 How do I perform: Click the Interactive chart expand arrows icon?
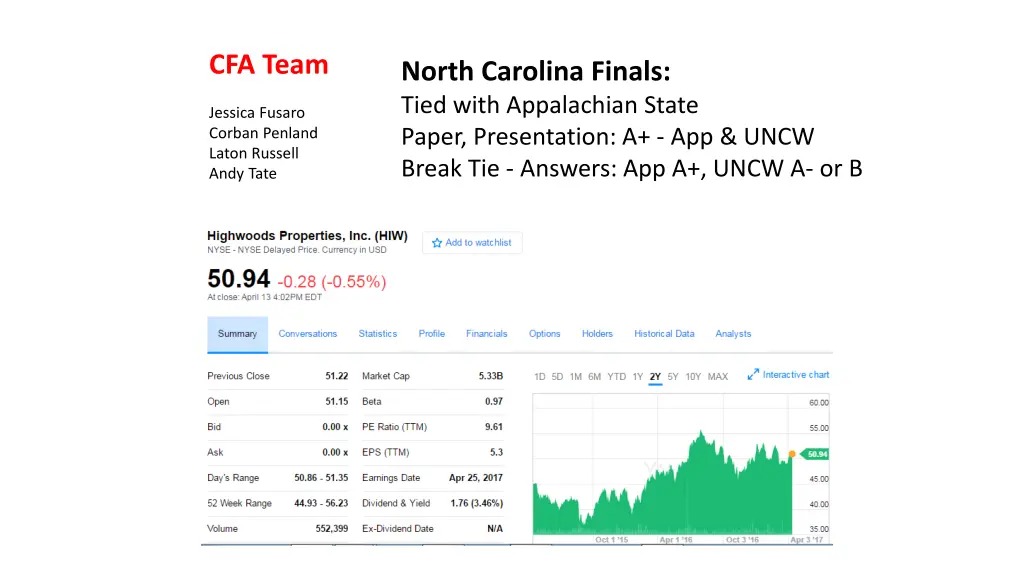(x=753, y=374)
